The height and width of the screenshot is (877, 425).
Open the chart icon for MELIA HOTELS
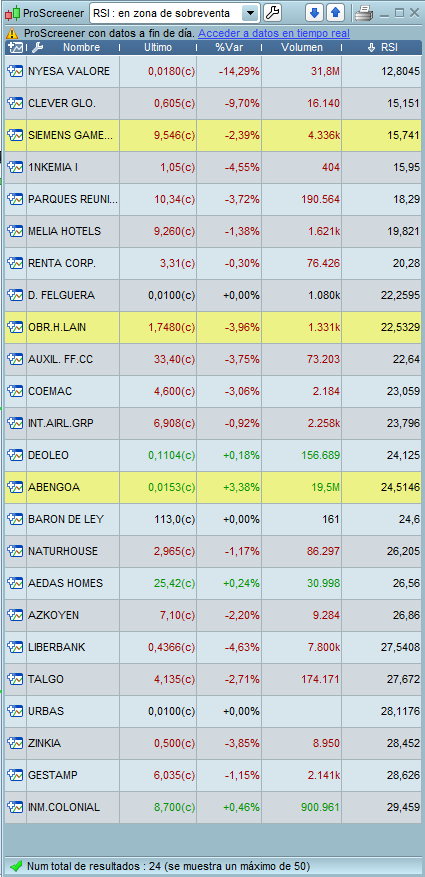point(15,231)
